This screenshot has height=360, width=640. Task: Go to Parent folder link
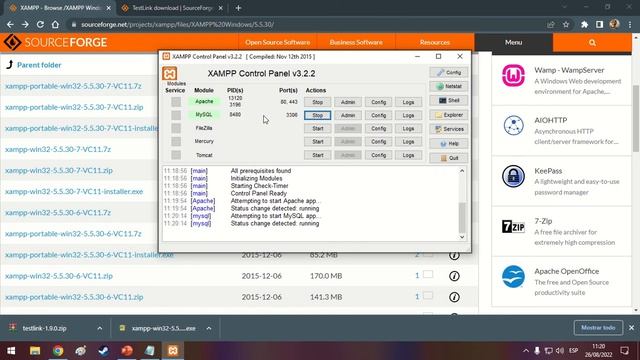(x=39, y=65)
